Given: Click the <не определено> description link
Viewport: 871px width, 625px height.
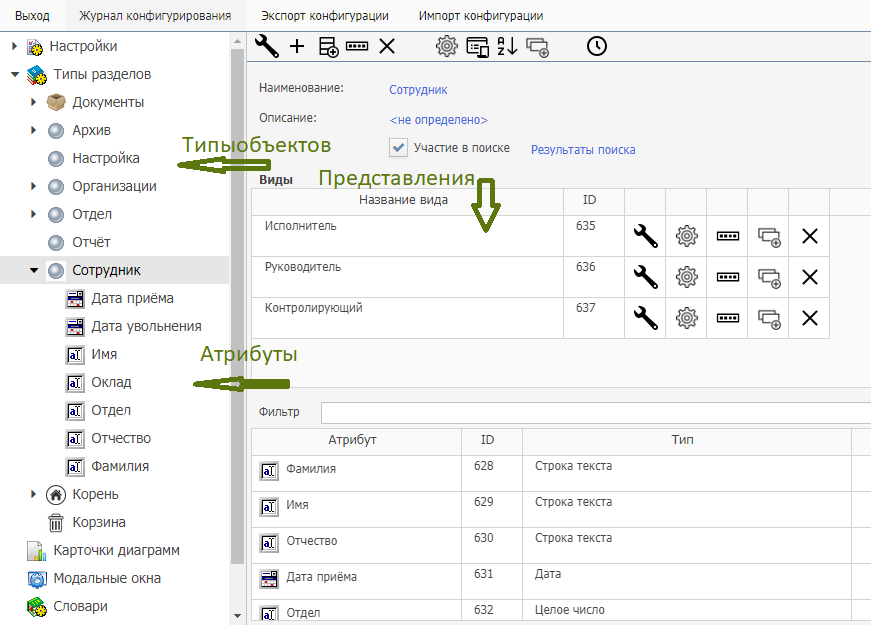Looking at the screenshot, I should tap(438, 119).
